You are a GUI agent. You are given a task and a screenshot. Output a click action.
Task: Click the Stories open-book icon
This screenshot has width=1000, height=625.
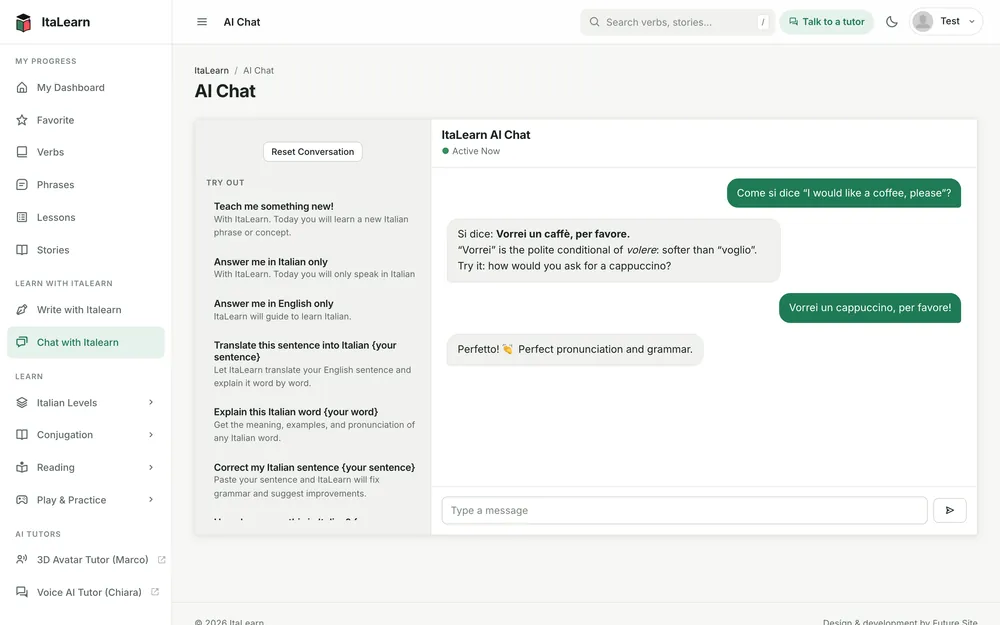(22, 249)
